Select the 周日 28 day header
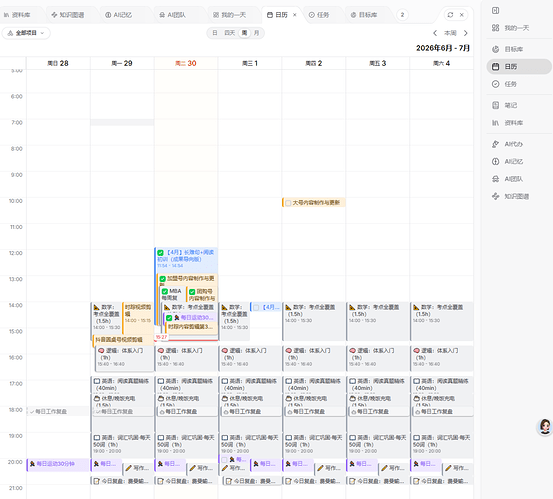The image size is (553, 499). [x=58, y=63]
